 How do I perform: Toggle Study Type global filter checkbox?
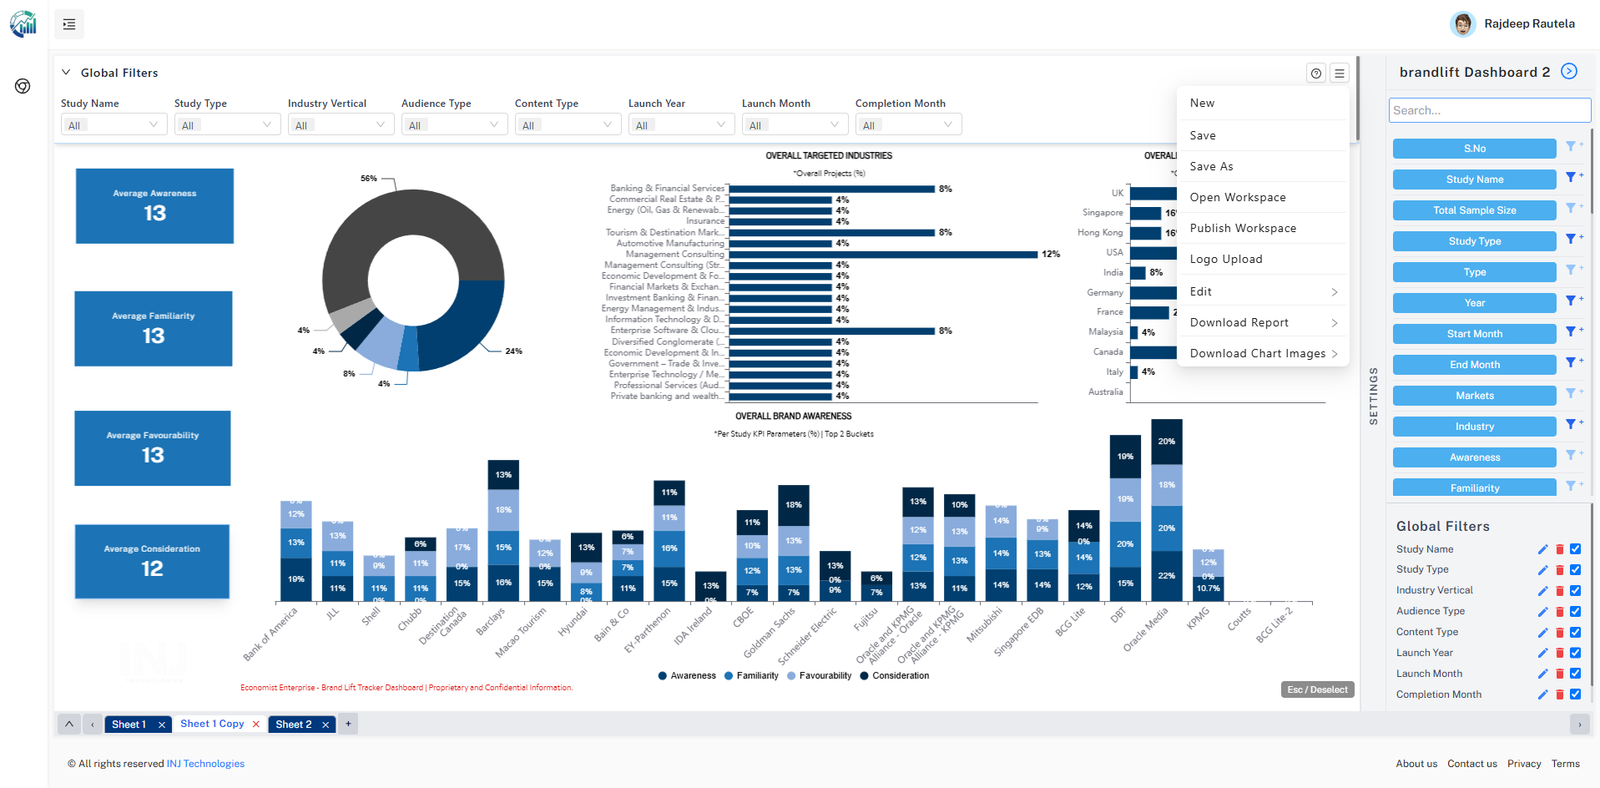coord(1575,570)
